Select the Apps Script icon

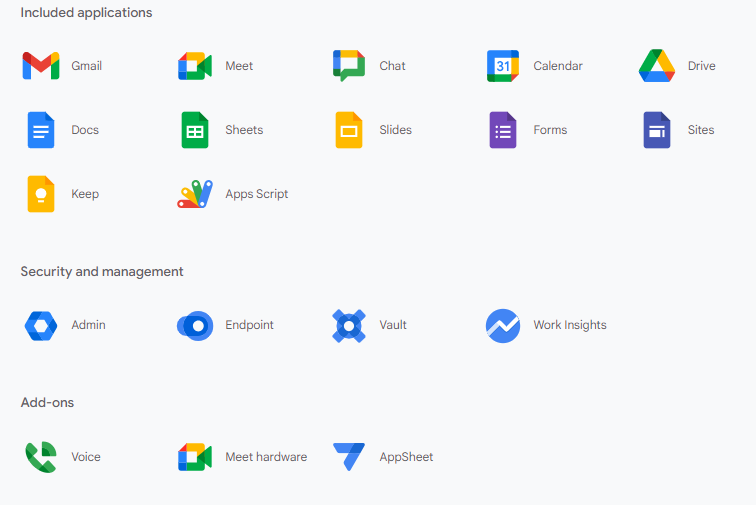click(195, 194)
